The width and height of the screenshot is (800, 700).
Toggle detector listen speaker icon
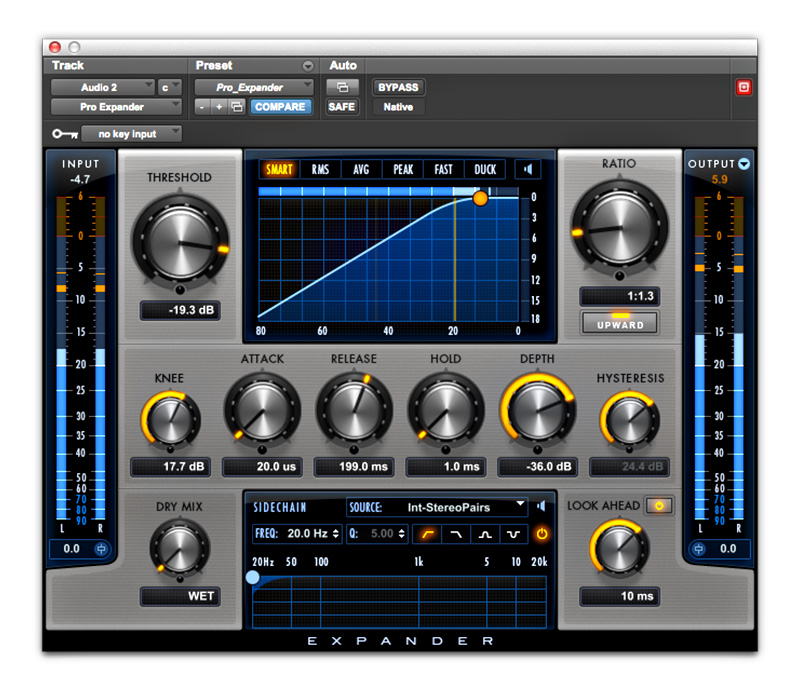528,169
